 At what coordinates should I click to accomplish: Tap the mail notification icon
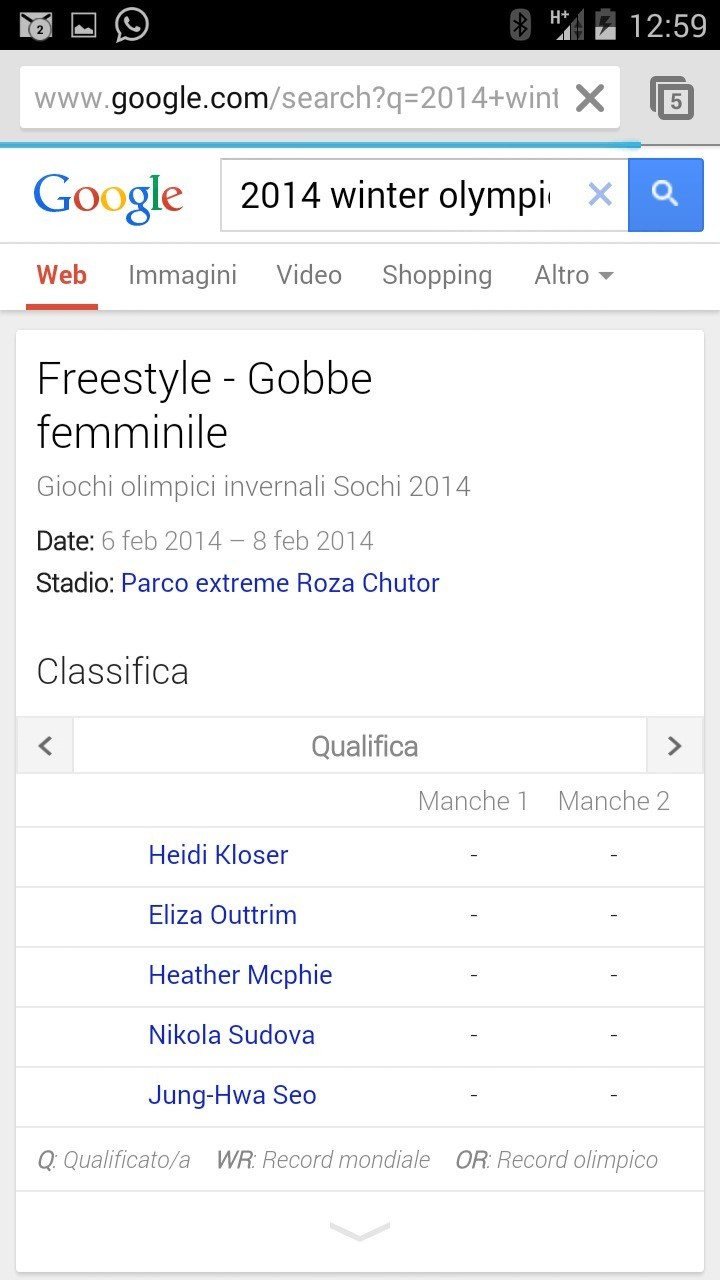[36, 26]
